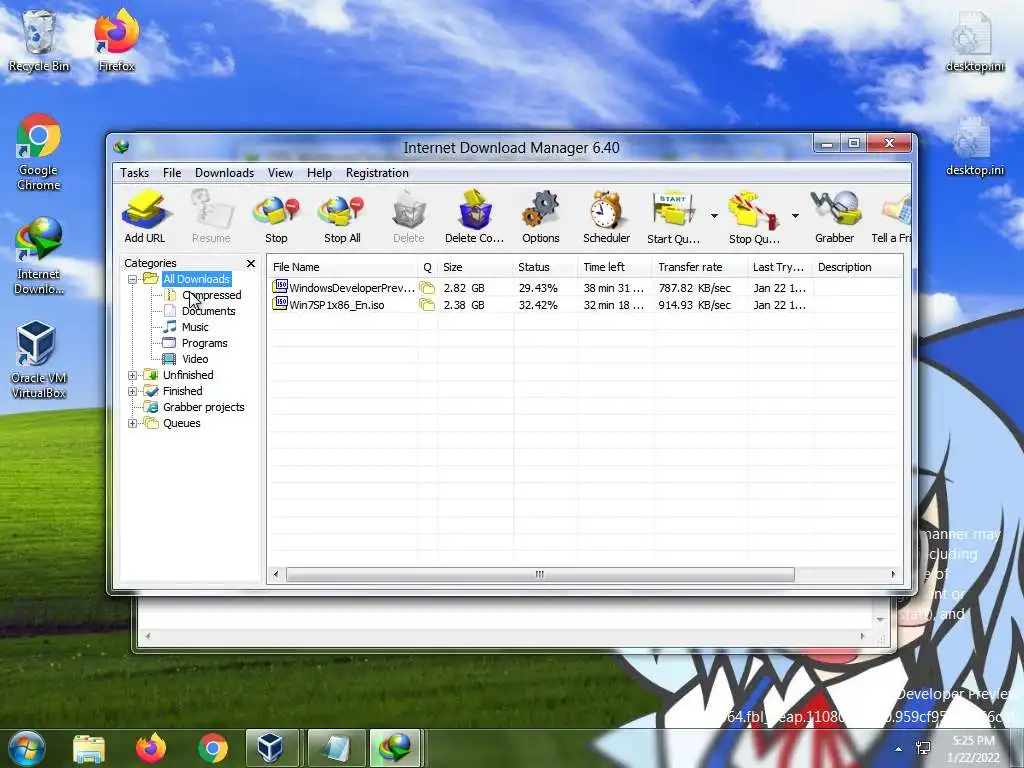Open the Help menu
The image size is (1024, 768).
(x=319, y=173)
